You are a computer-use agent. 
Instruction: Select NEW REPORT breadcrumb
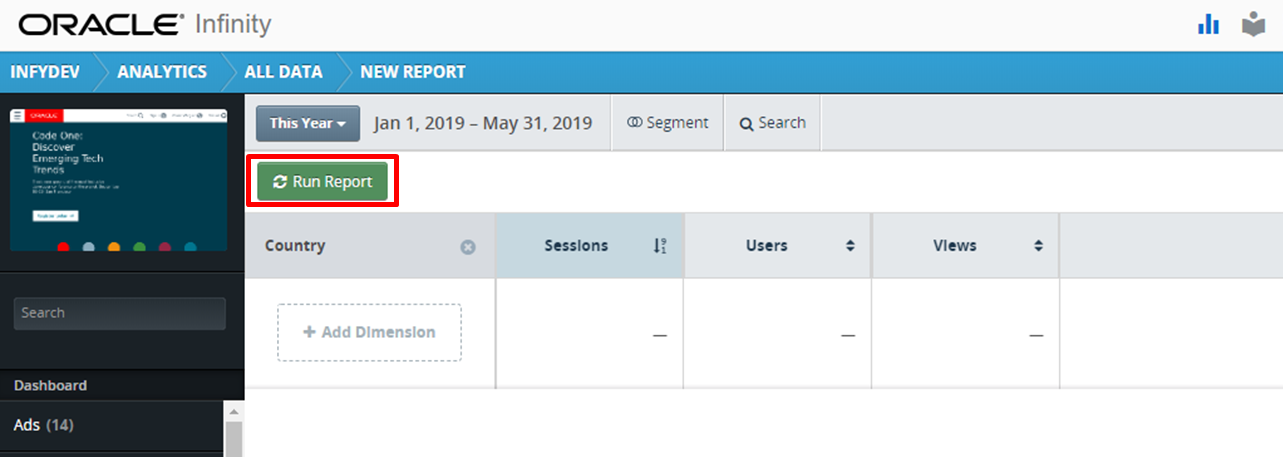(x=413, y=72)
